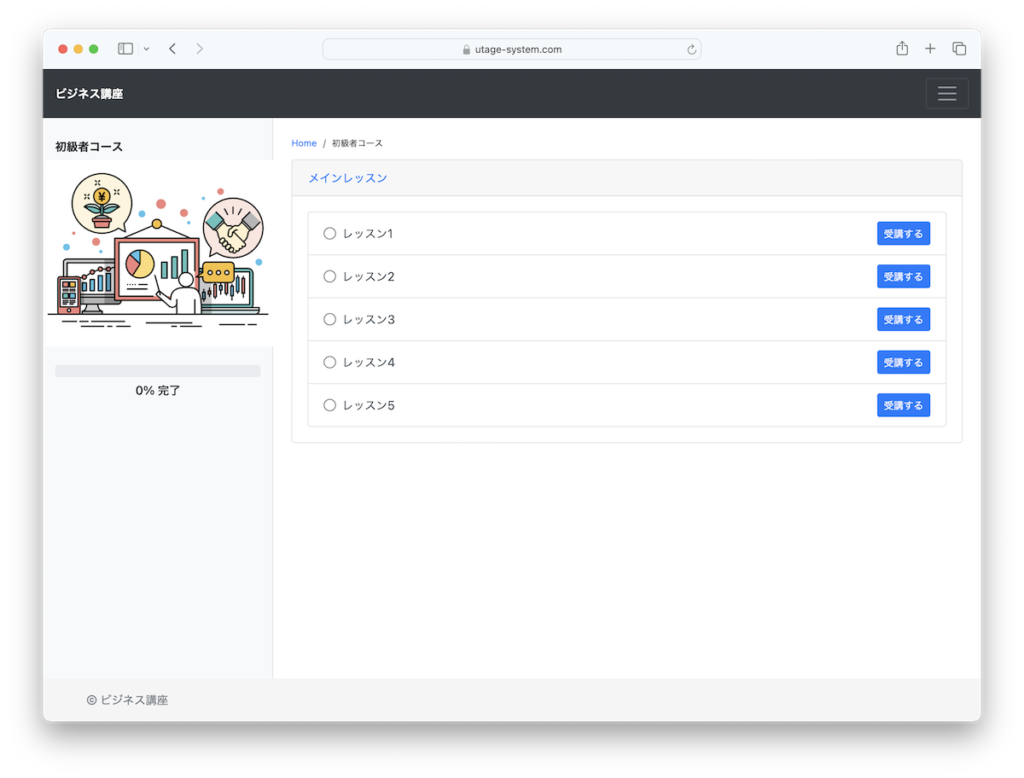Toggle the レッスン5 completion circle

click(x=330, y=405)
